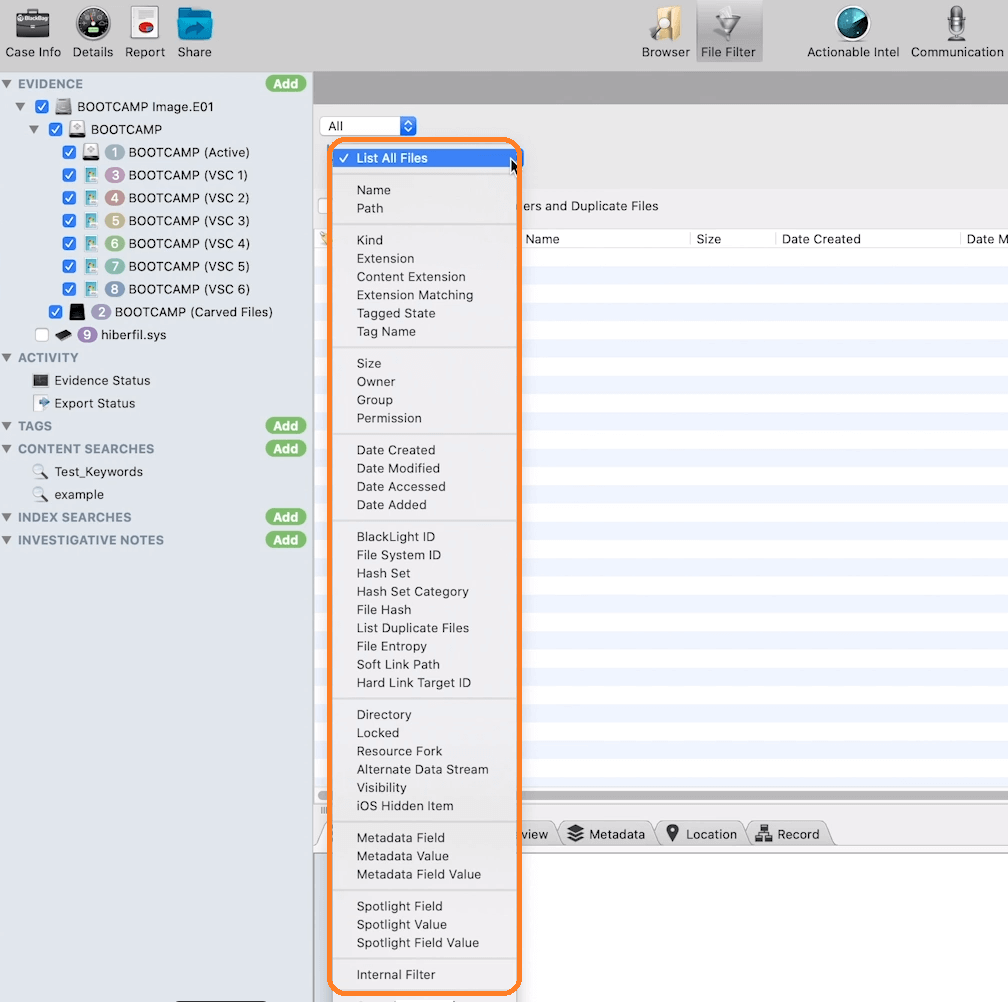
Task: Enable the hiberfil.sys checkbox
Action: [x=40, y=334]
